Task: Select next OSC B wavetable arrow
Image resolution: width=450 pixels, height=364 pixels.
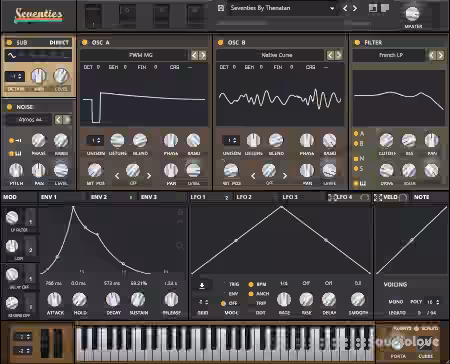Action: tap(339, 55)
